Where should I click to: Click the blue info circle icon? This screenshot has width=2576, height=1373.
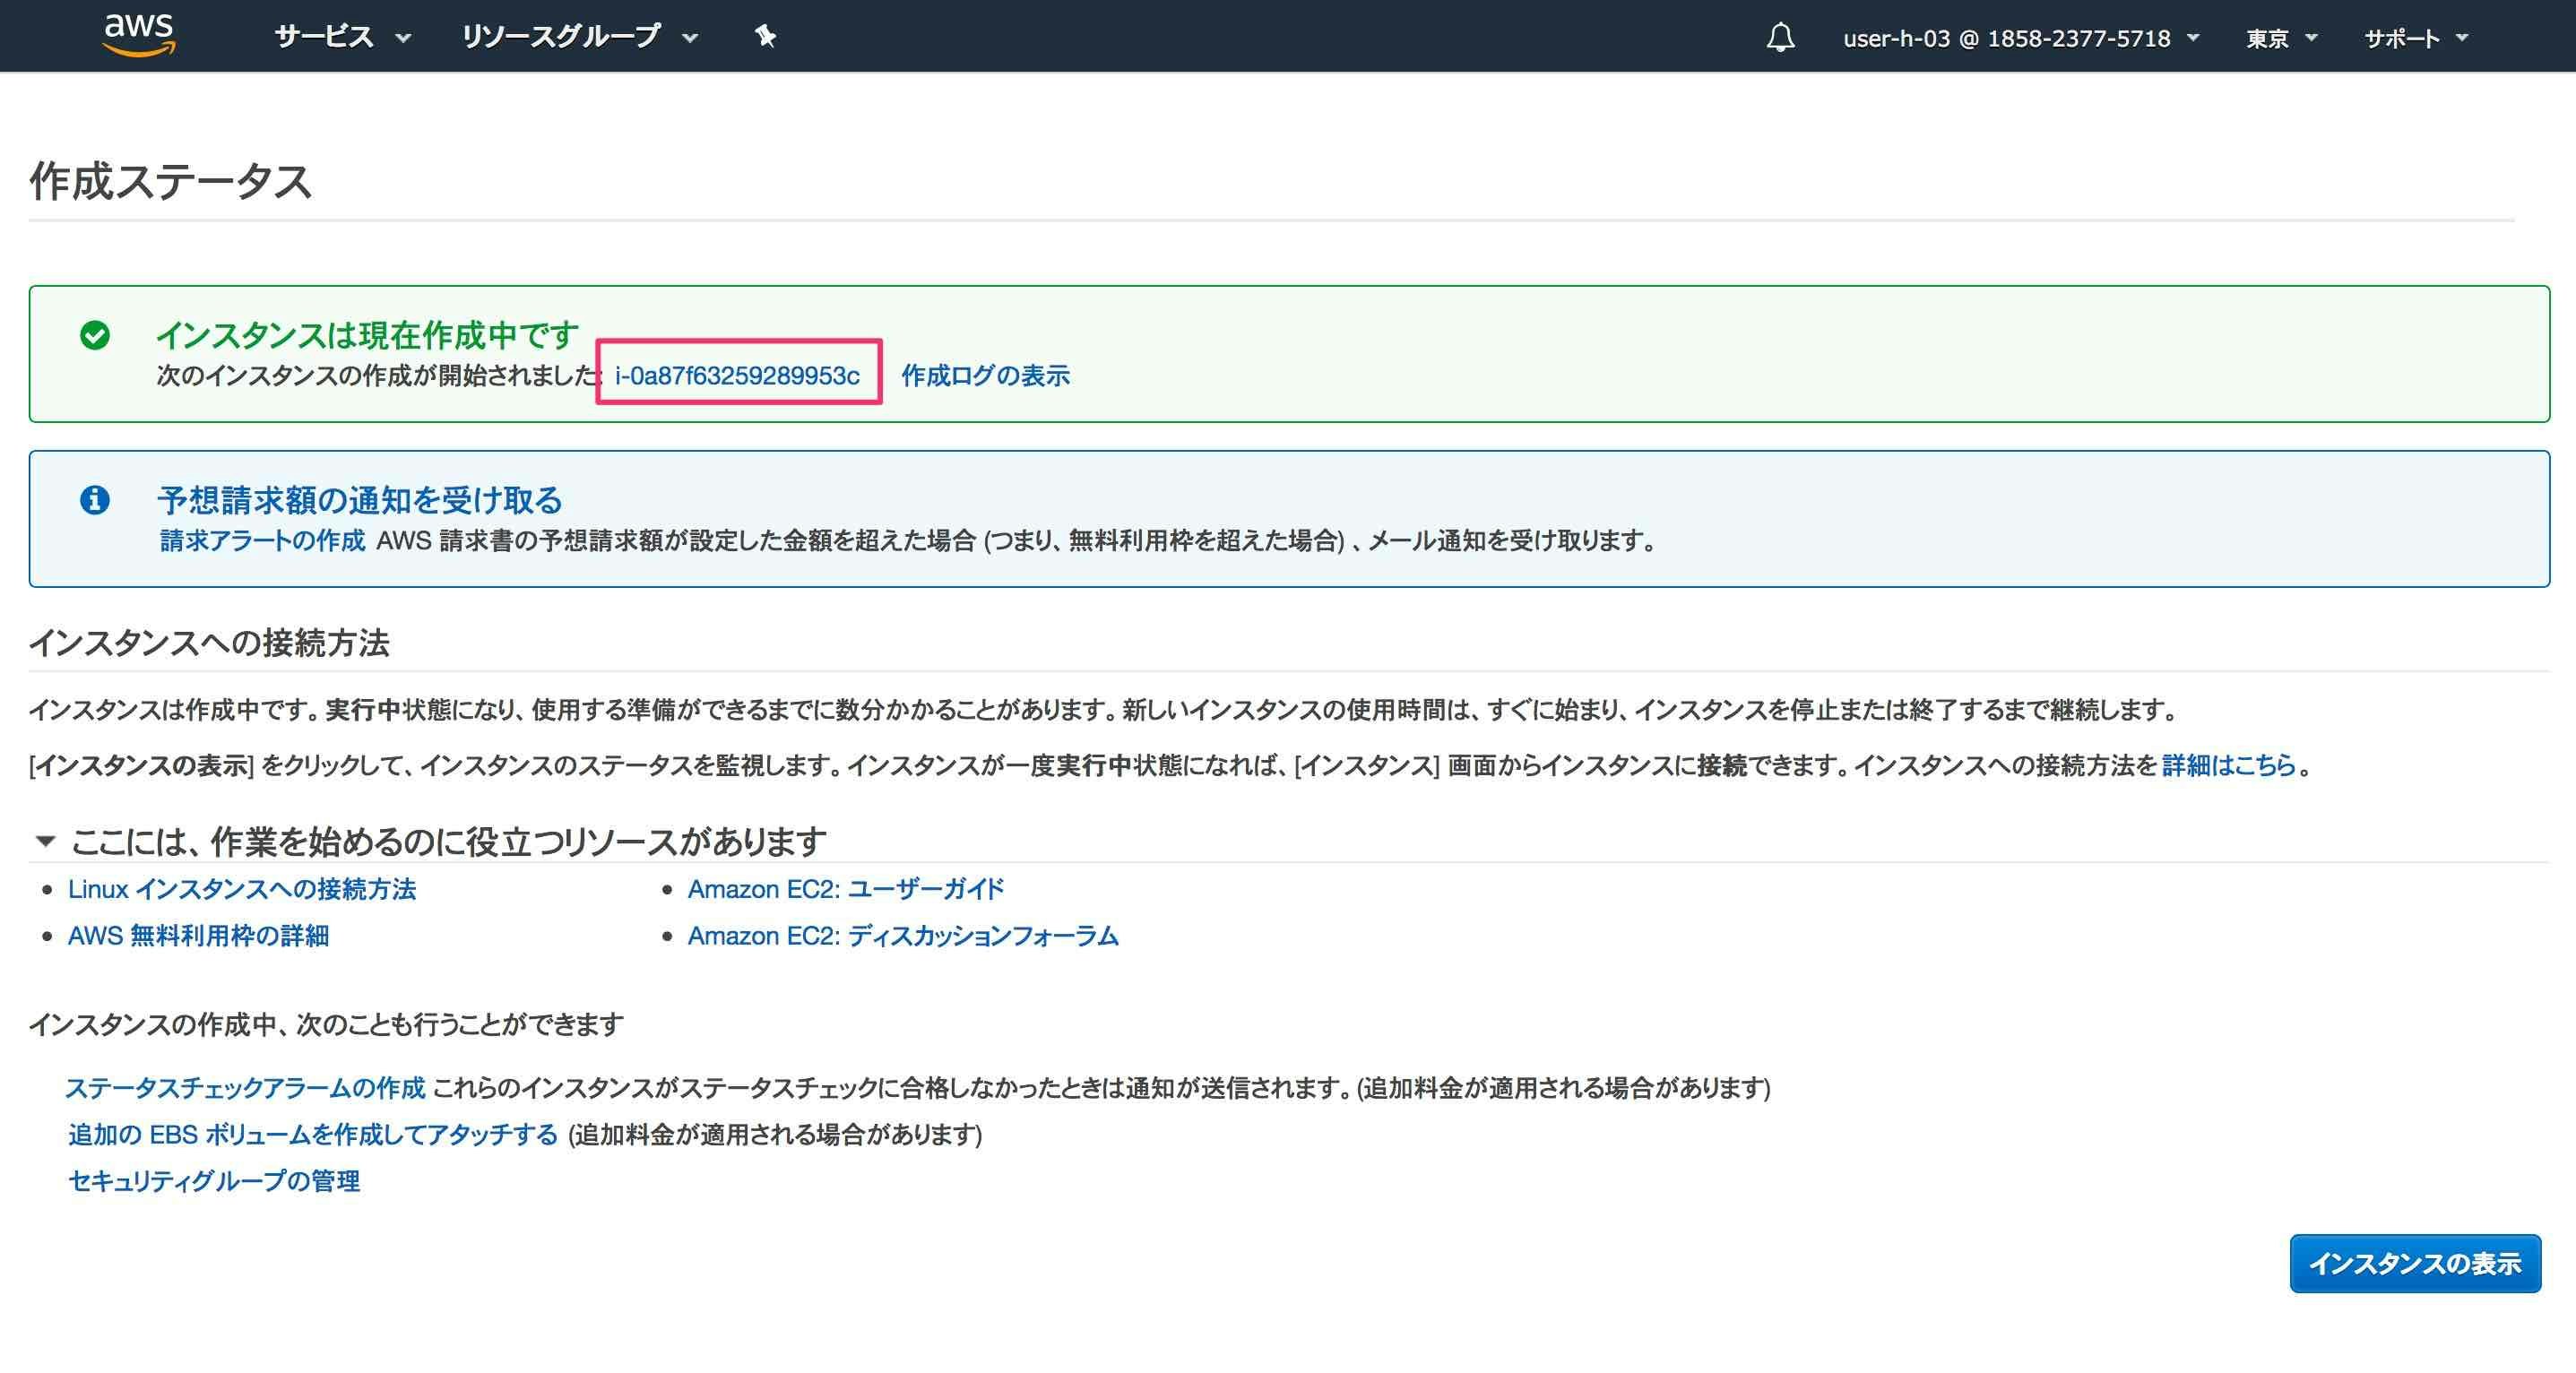coord(95,499)
